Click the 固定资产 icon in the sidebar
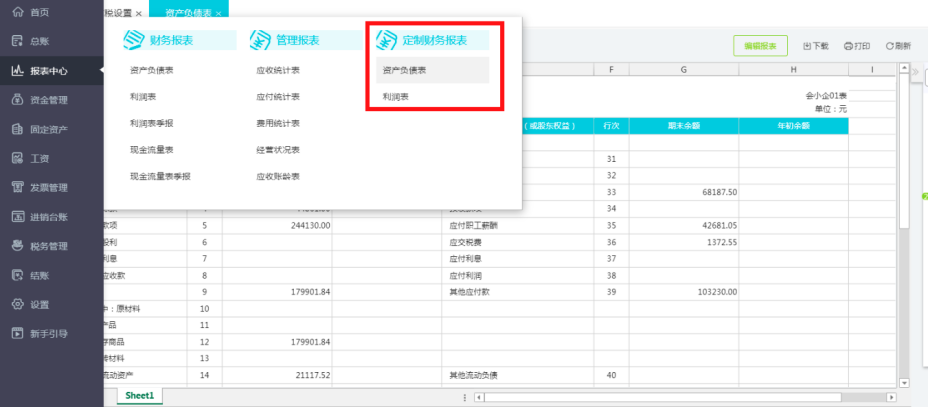Image resolution: width=928 pixels, height=408 pixels. point(18,129)
